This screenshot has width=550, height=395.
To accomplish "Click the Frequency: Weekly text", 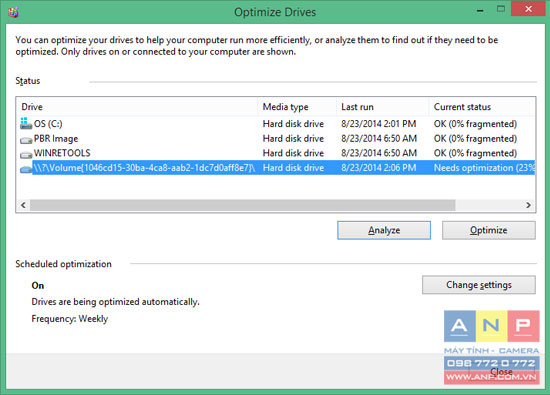I will tap(70, 319).
